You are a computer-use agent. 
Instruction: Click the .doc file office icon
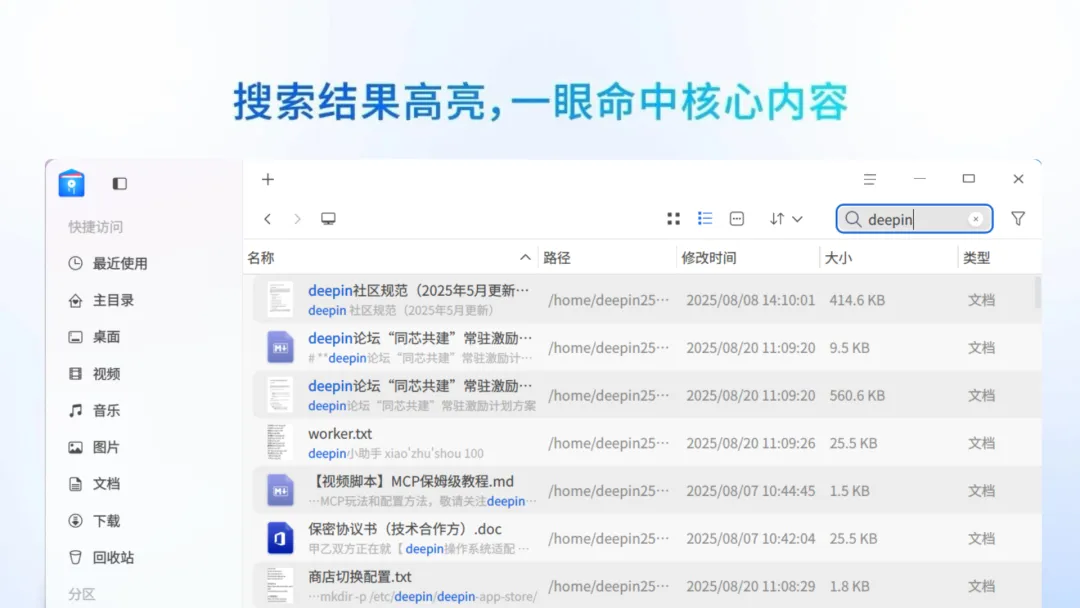point(280,538)
